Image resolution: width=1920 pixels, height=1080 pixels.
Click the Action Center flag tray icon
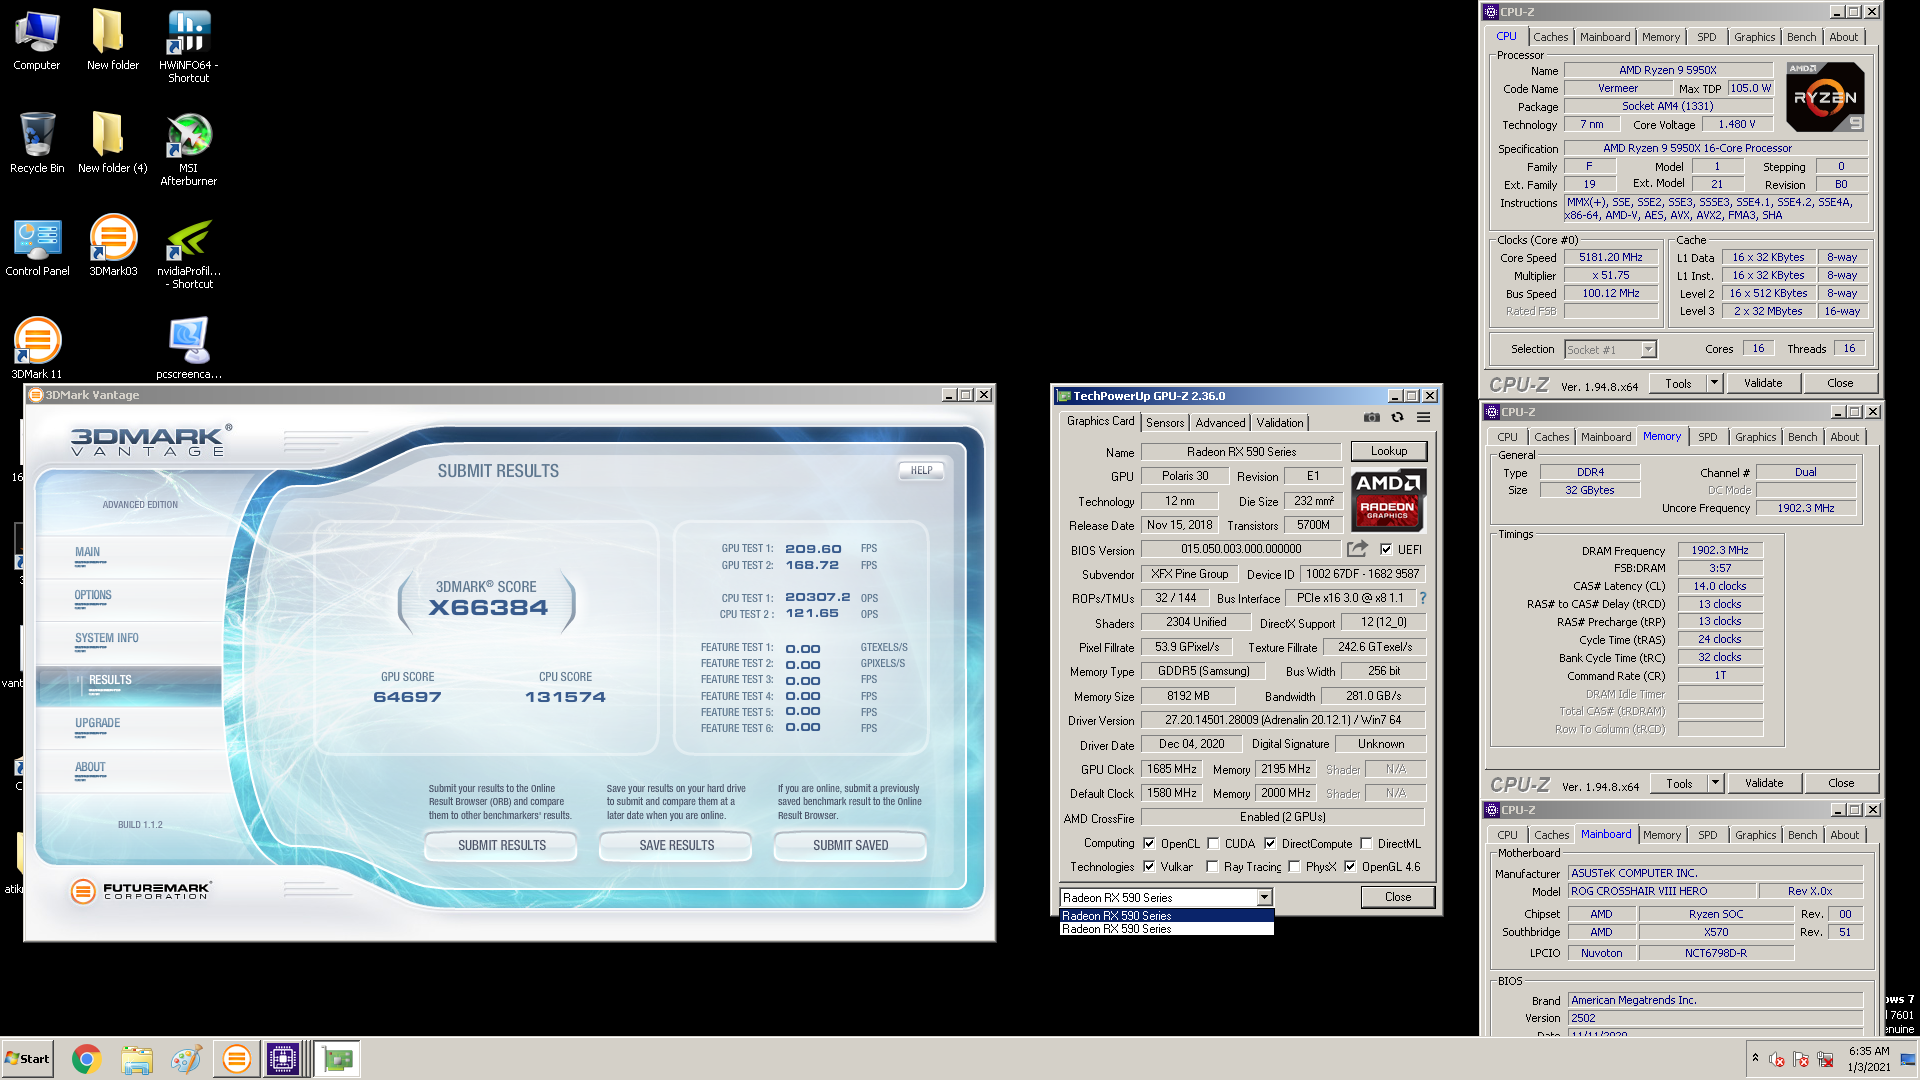point(1801,1059)
